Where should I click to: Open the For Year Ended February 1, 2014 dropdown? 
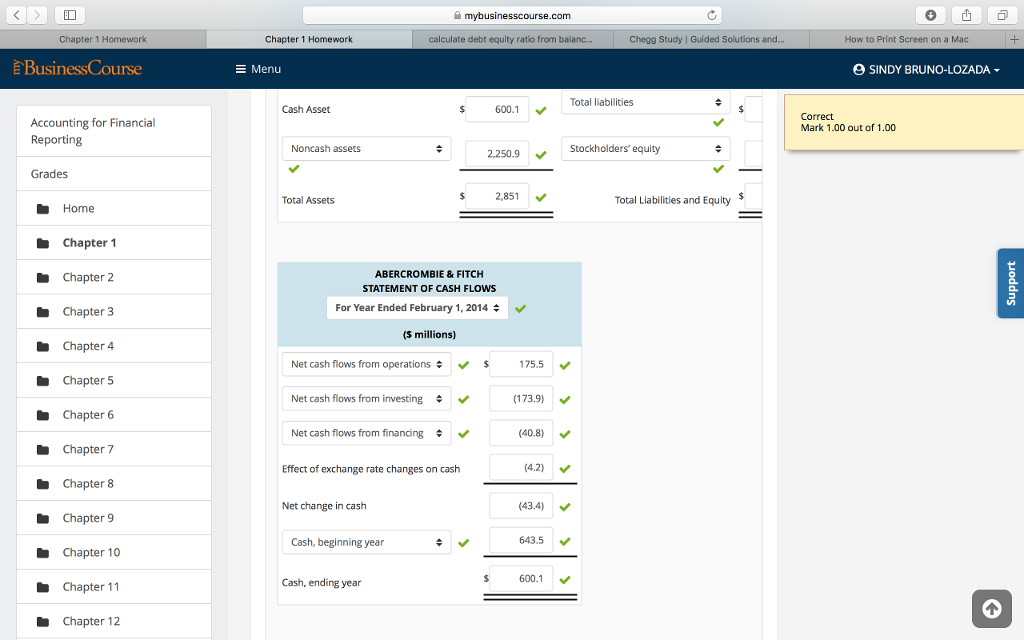tap(417, 308)
